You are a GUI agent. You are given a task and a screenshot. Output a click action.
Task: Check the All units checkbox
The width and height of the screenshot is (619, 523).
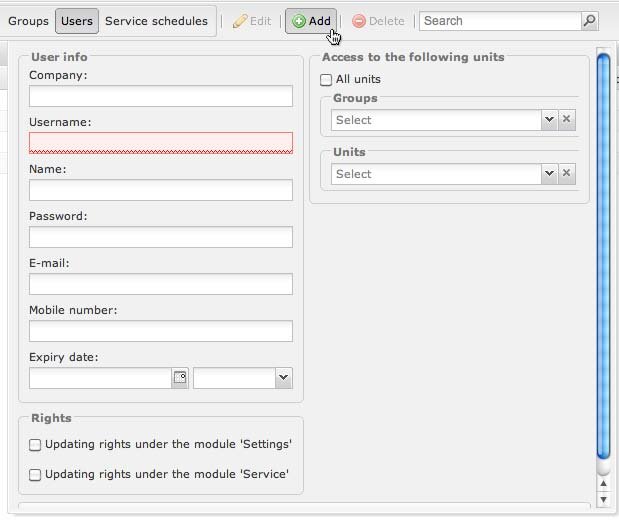coord(326,80)
